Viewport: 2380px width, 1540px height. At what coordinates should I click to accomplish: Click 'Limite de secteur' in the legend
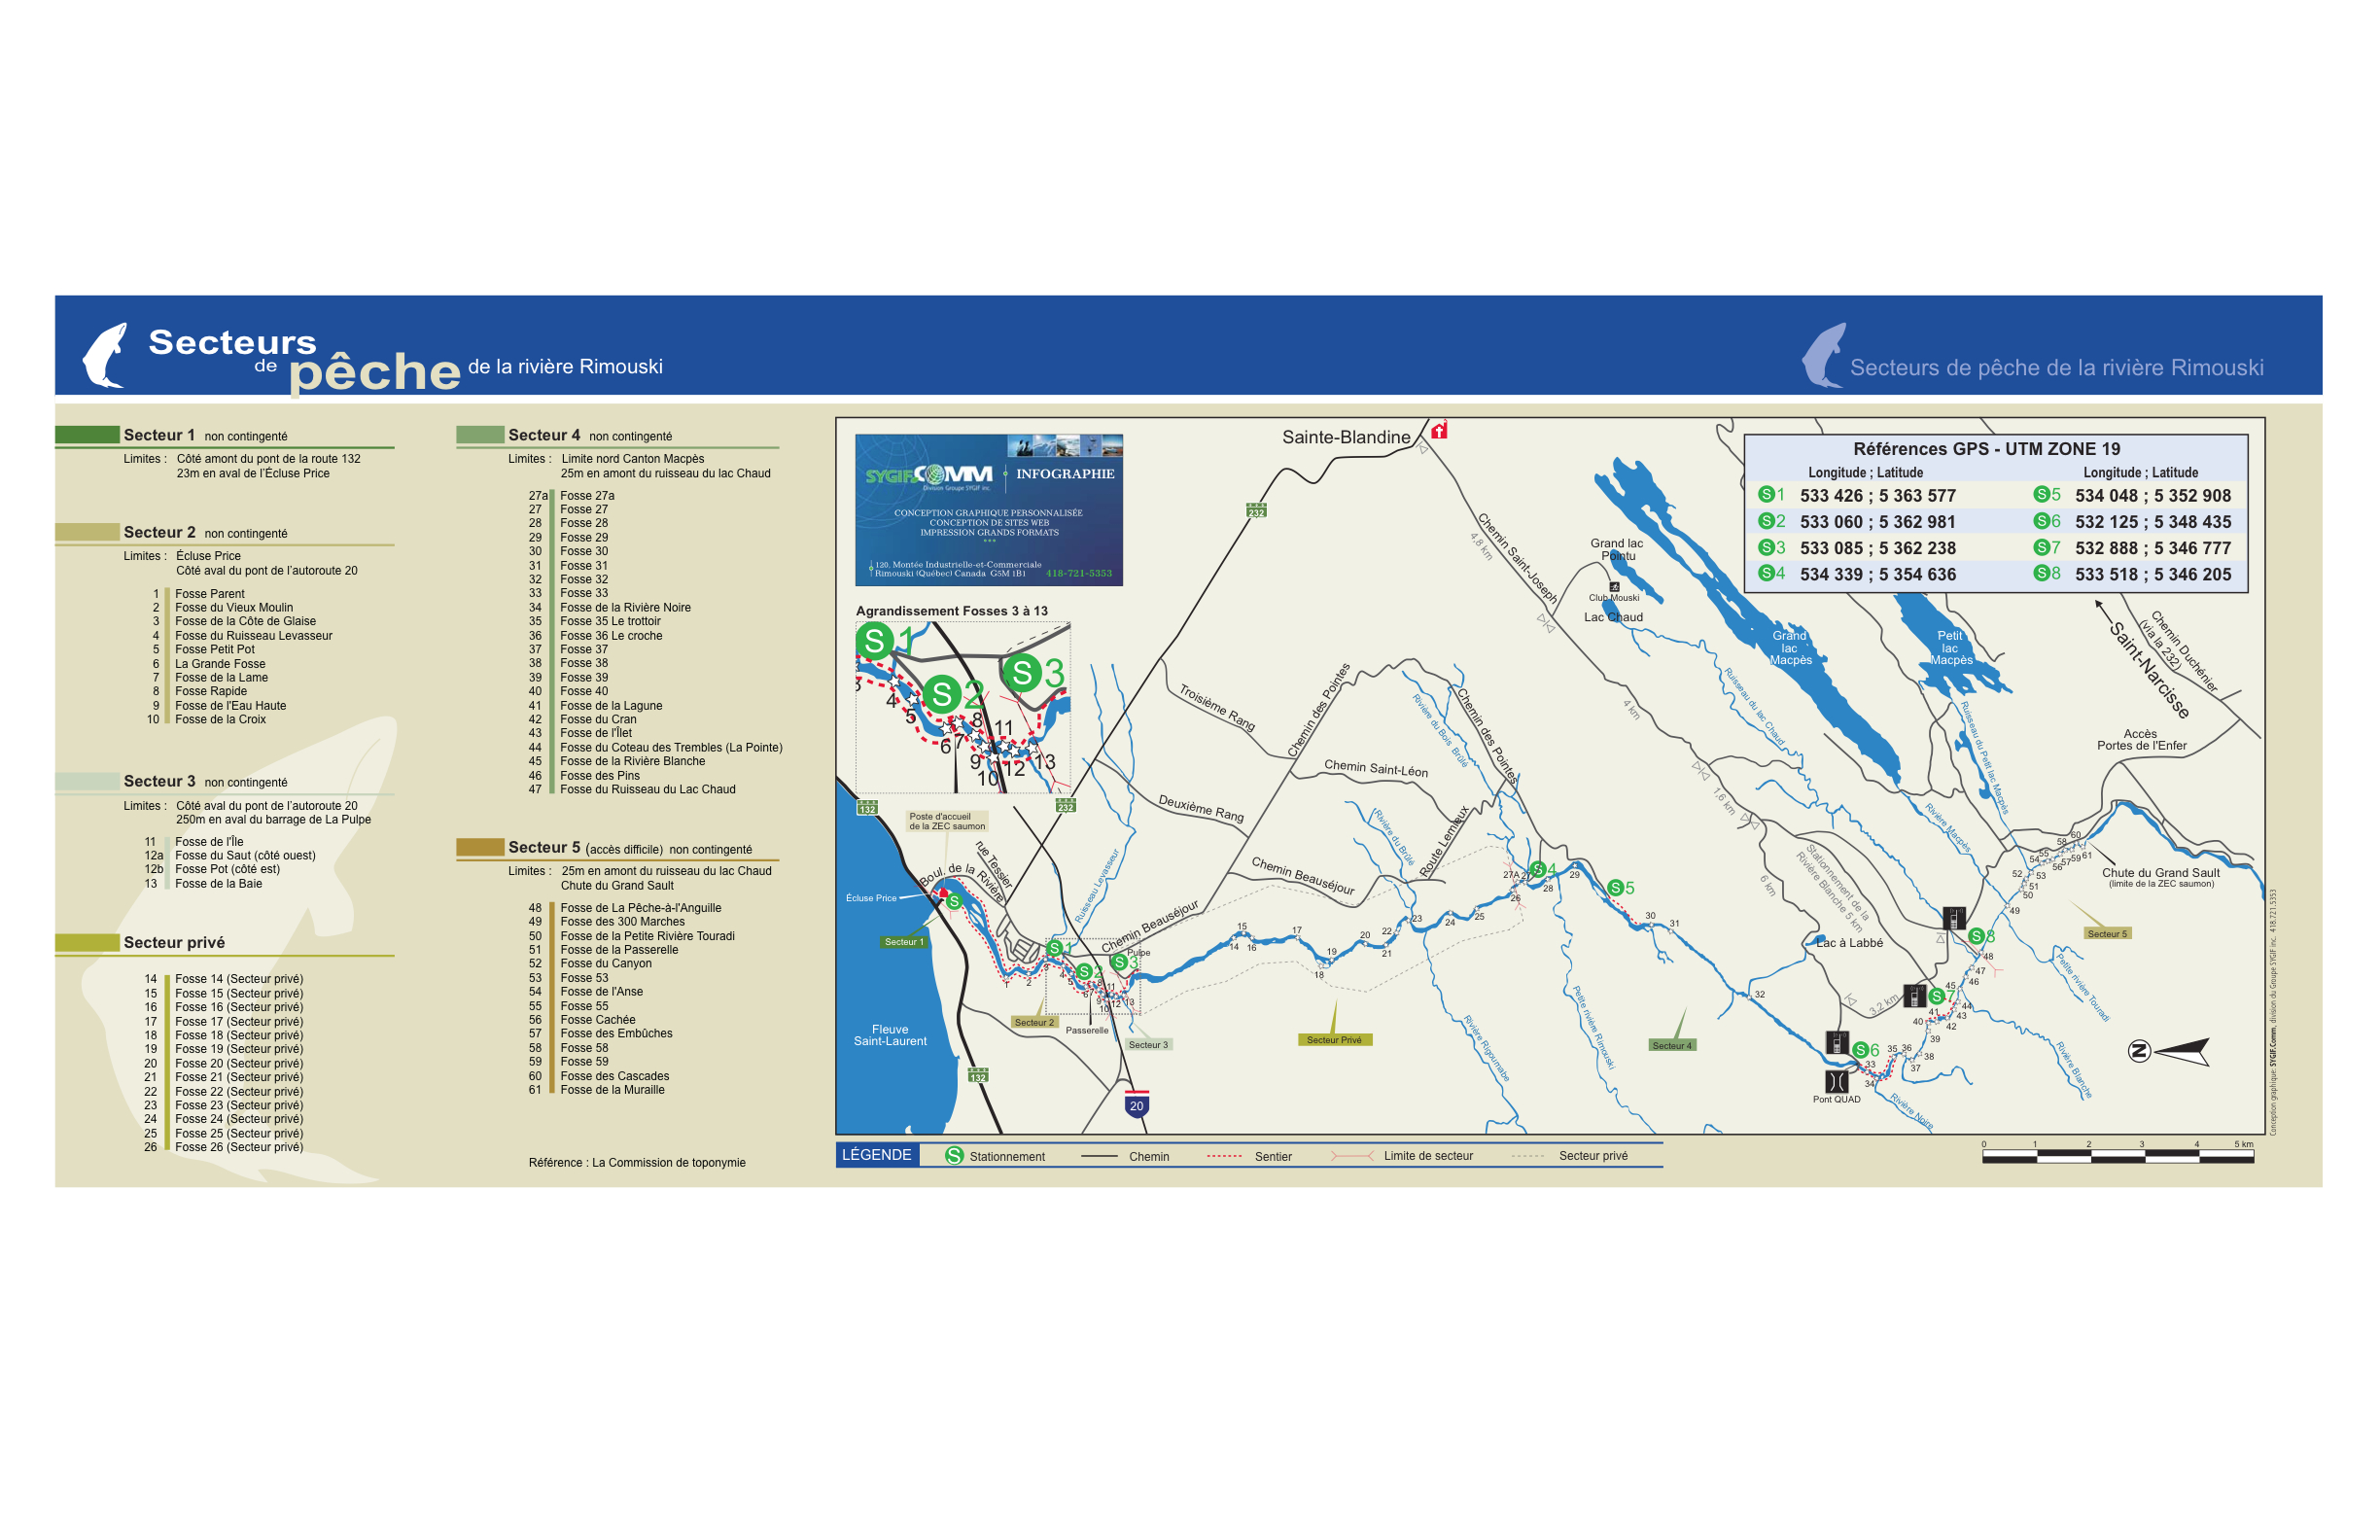point(1428,1156)
